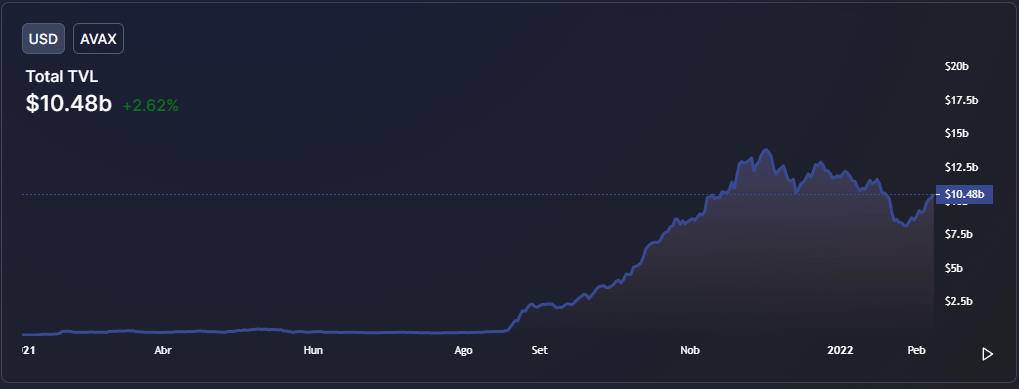Screen dimensions: 1019x389
Task: Switch the chart denomination to AVAX
Action: click(98, 38)
